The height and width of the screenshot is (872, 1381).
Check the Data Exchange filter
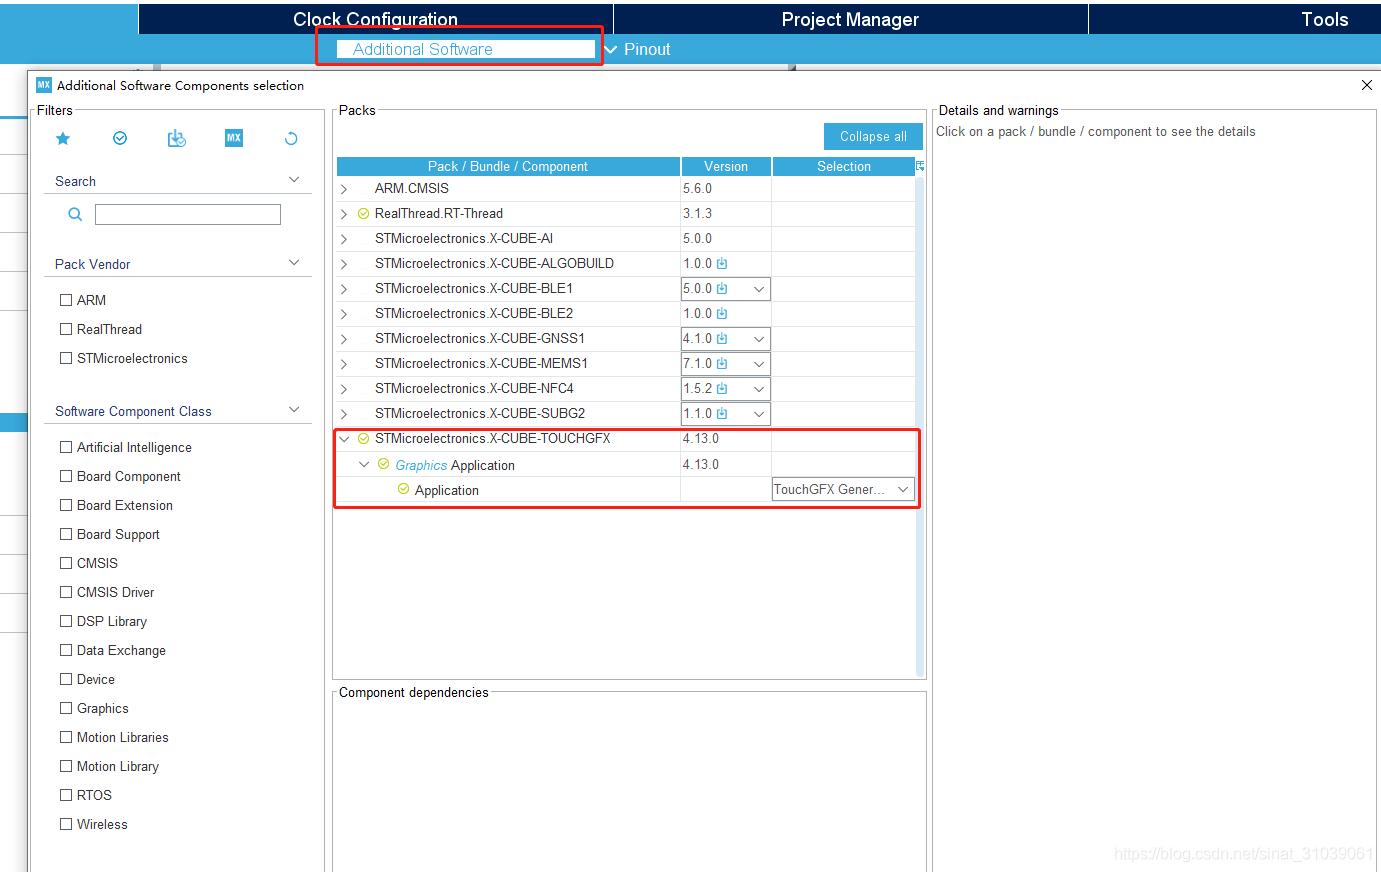(66, 650)
